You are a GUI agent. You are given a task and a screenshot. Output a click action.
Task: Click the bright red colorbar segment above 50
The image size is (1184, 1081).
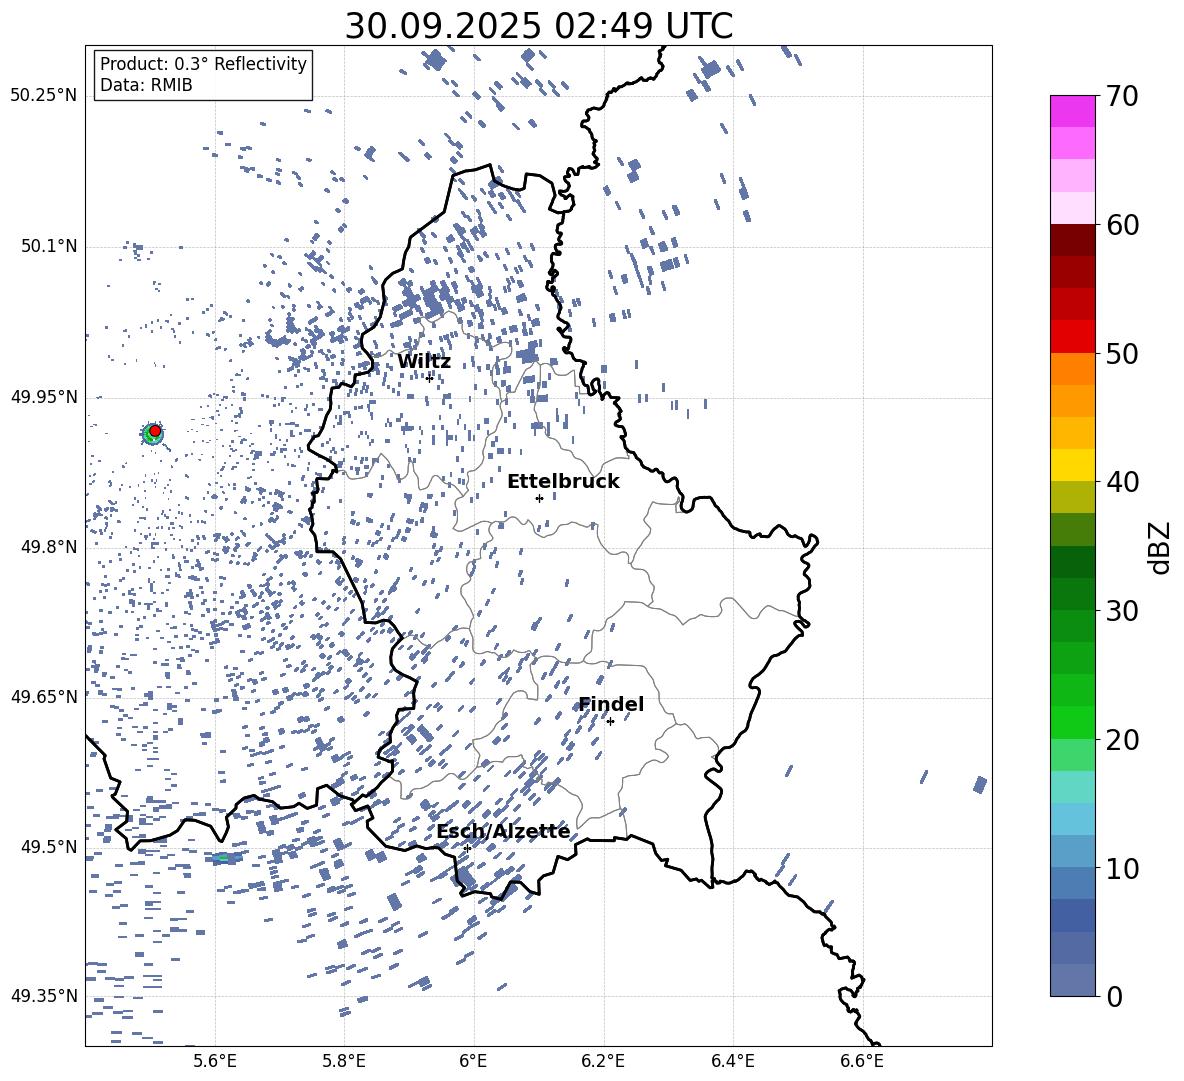point(1072,337)
